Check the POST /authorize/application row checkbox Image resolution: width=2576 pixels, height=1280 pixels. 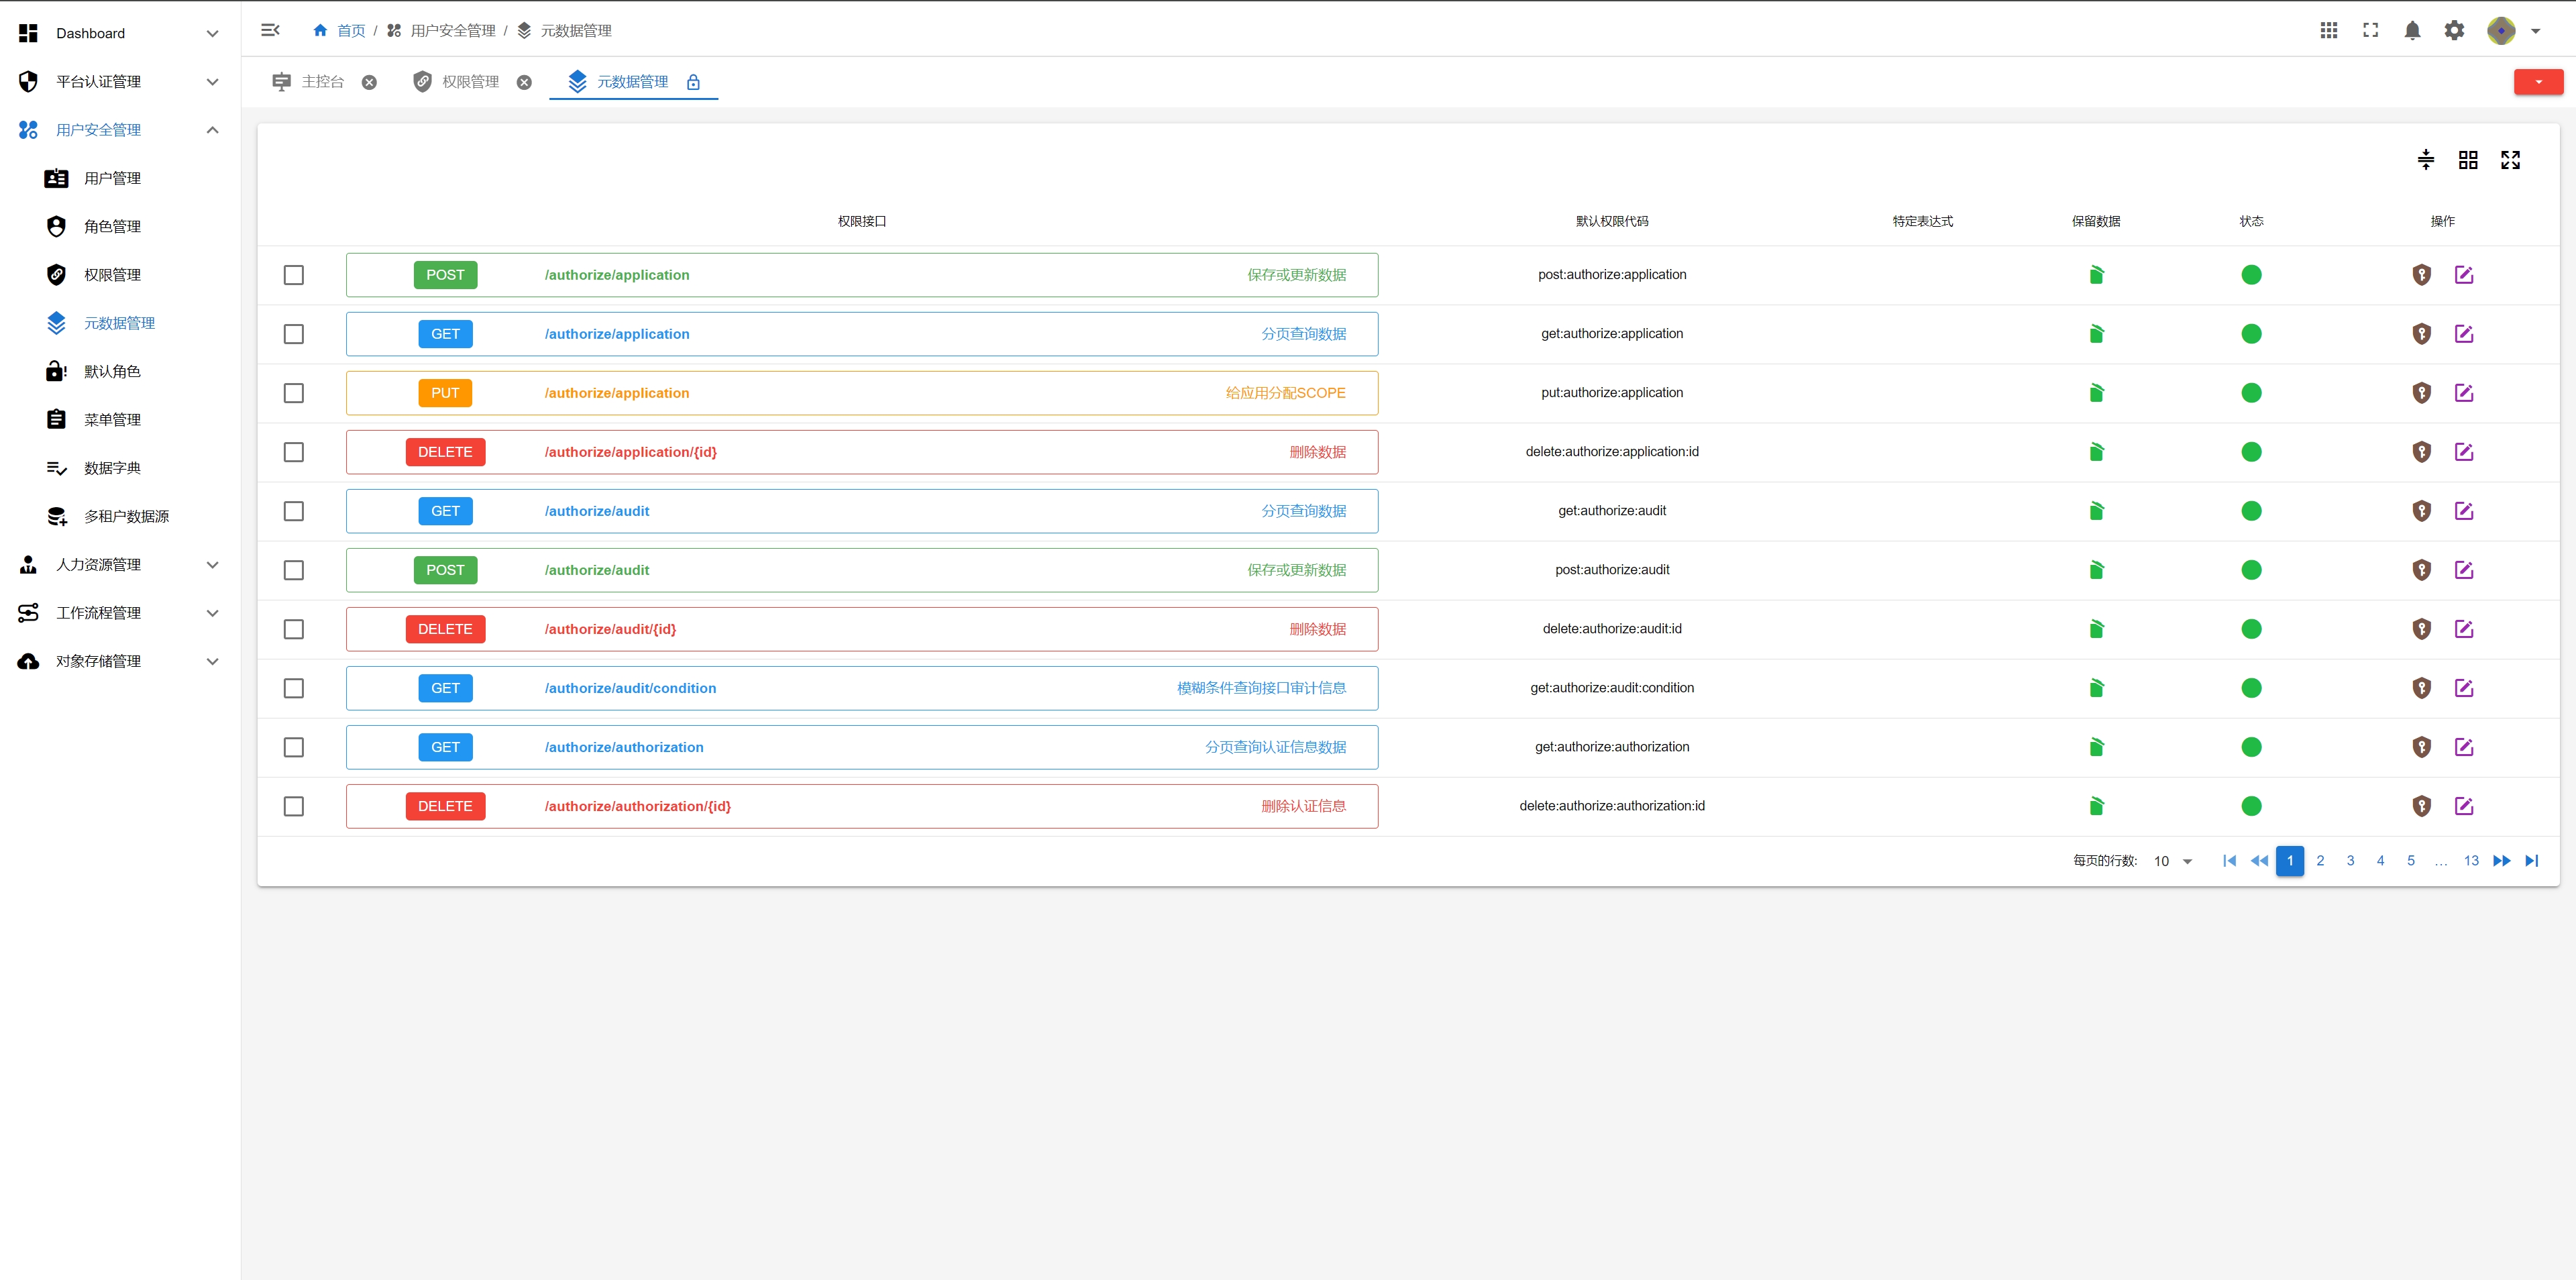tap(294, 275)
